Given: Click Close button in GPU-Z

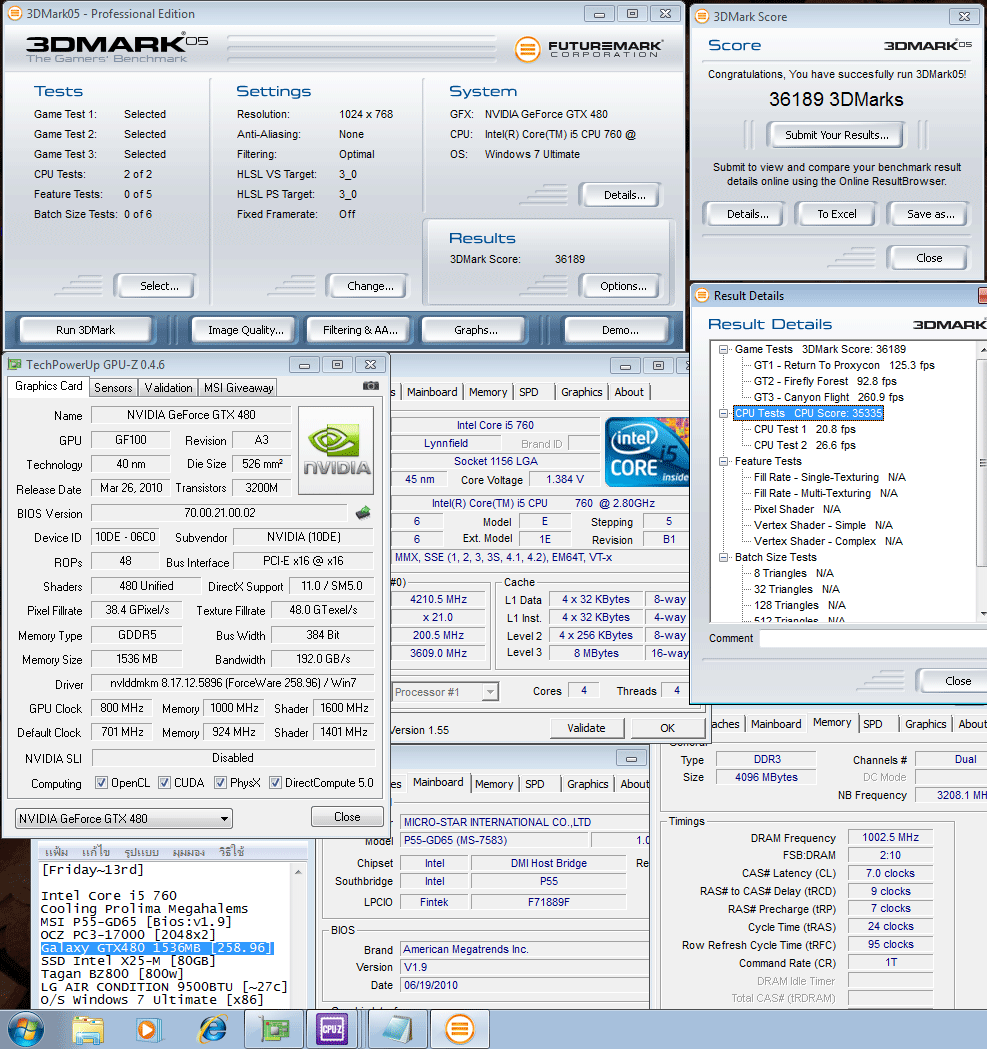Looking at the screenshot, I should tap(347, 817).
